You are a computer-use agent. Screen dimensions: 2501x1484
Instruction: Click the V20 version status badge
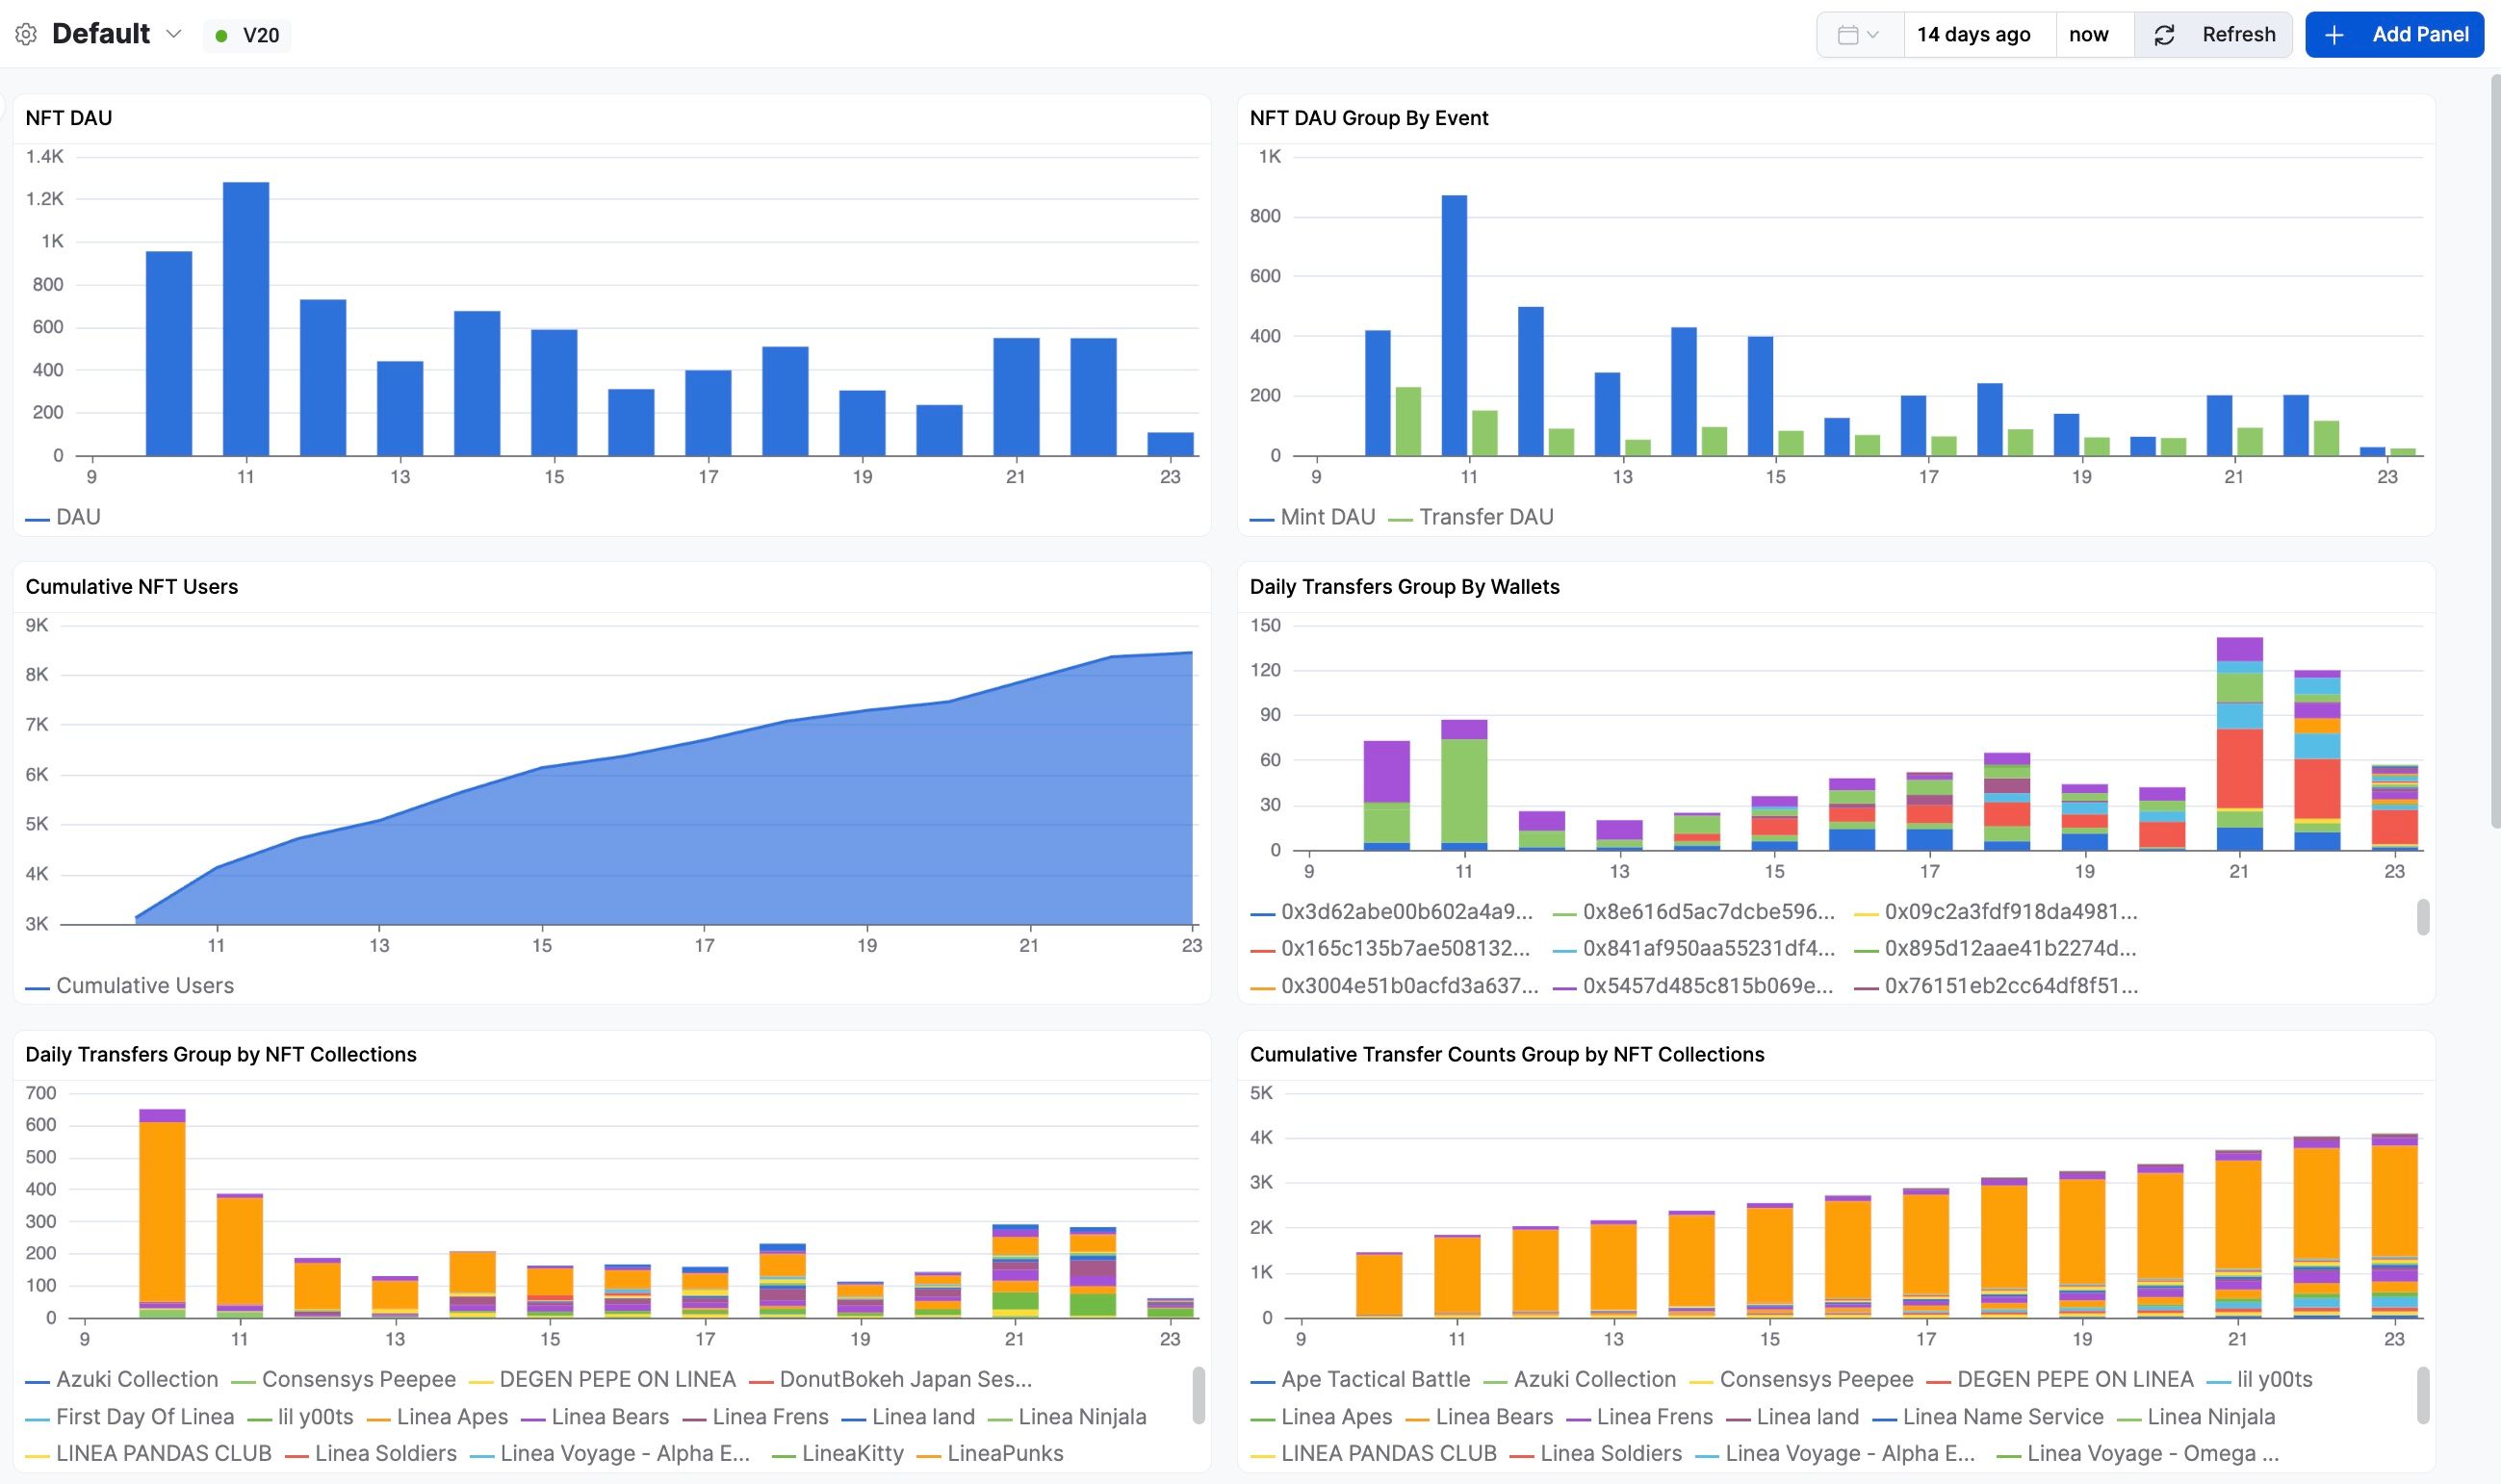coord(247,35)
